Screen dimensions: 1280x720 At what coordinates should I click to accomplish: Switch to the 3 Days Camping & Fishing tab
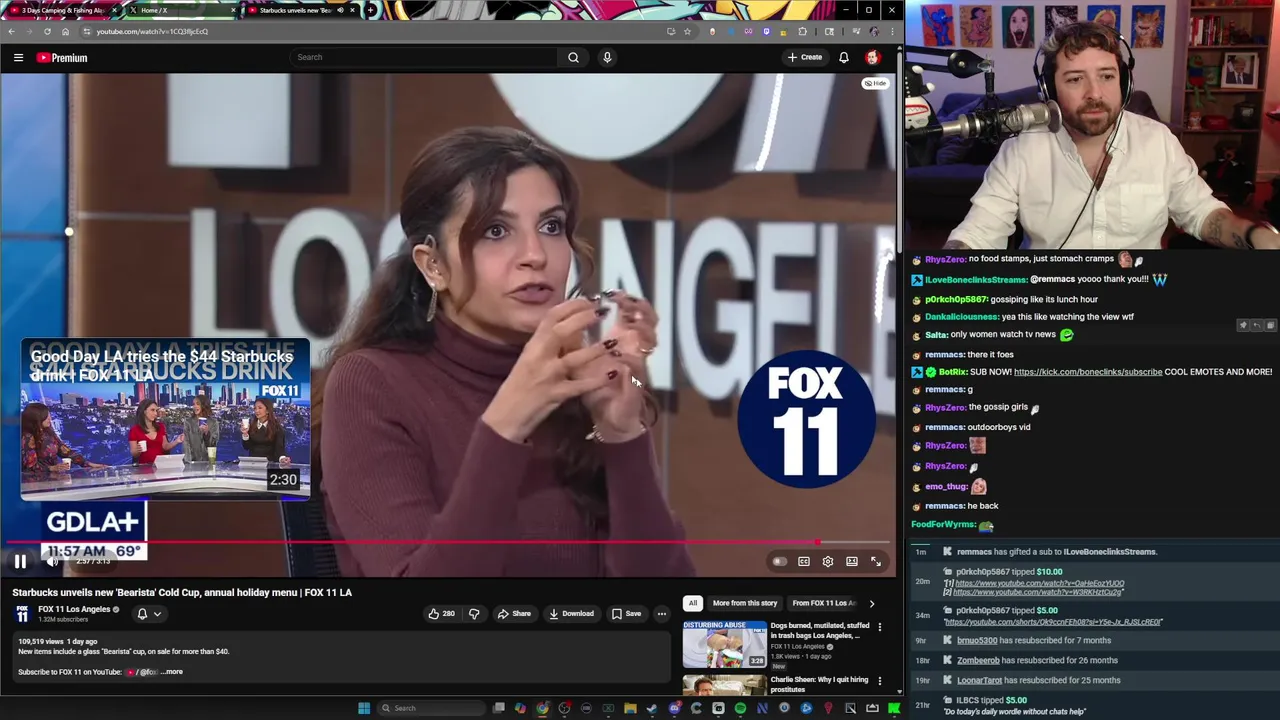click(63, 10)
